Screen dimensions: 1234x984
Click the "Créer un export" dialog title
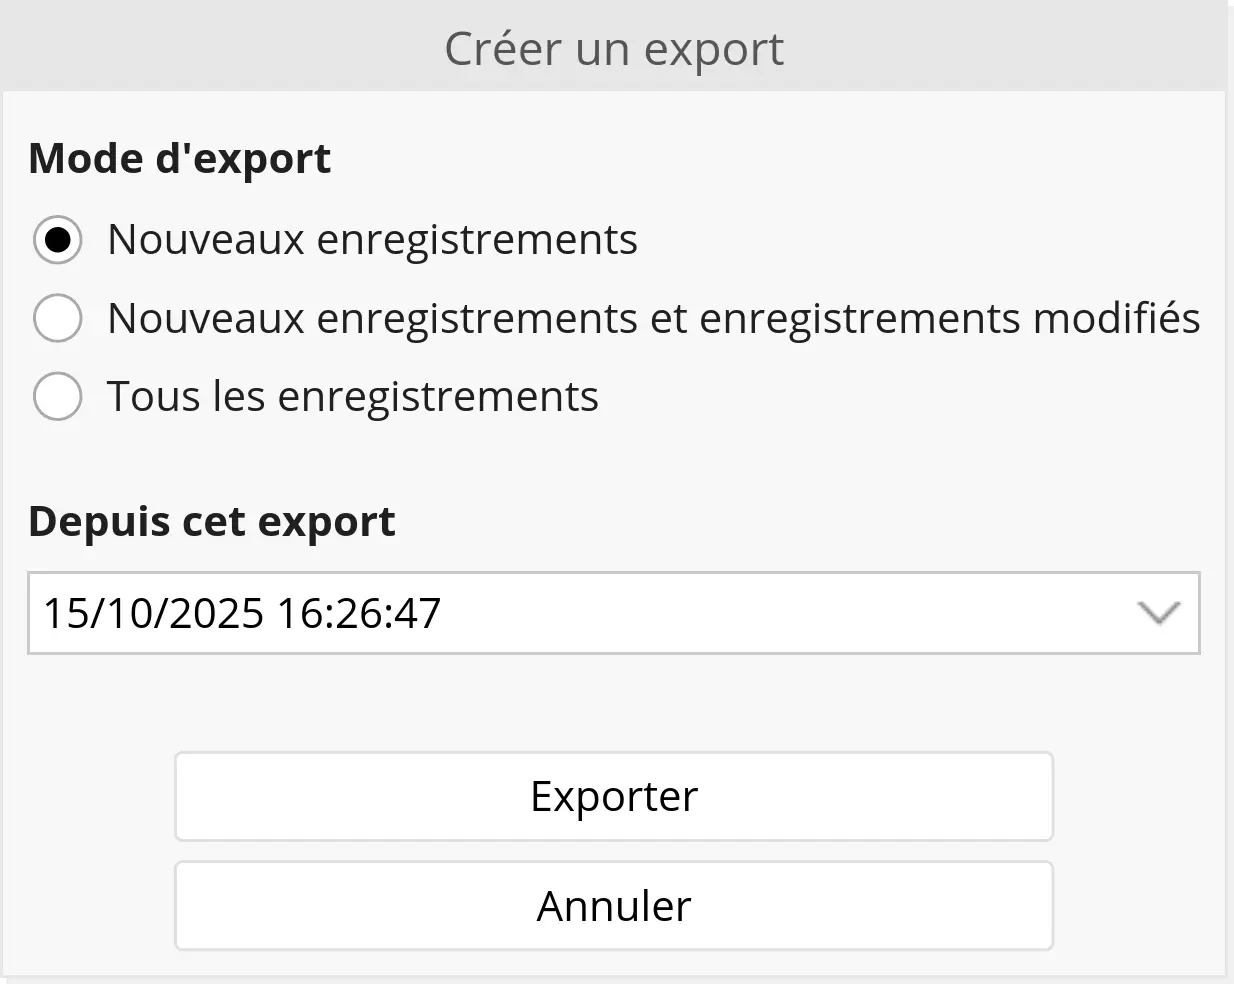click(613, 48)
